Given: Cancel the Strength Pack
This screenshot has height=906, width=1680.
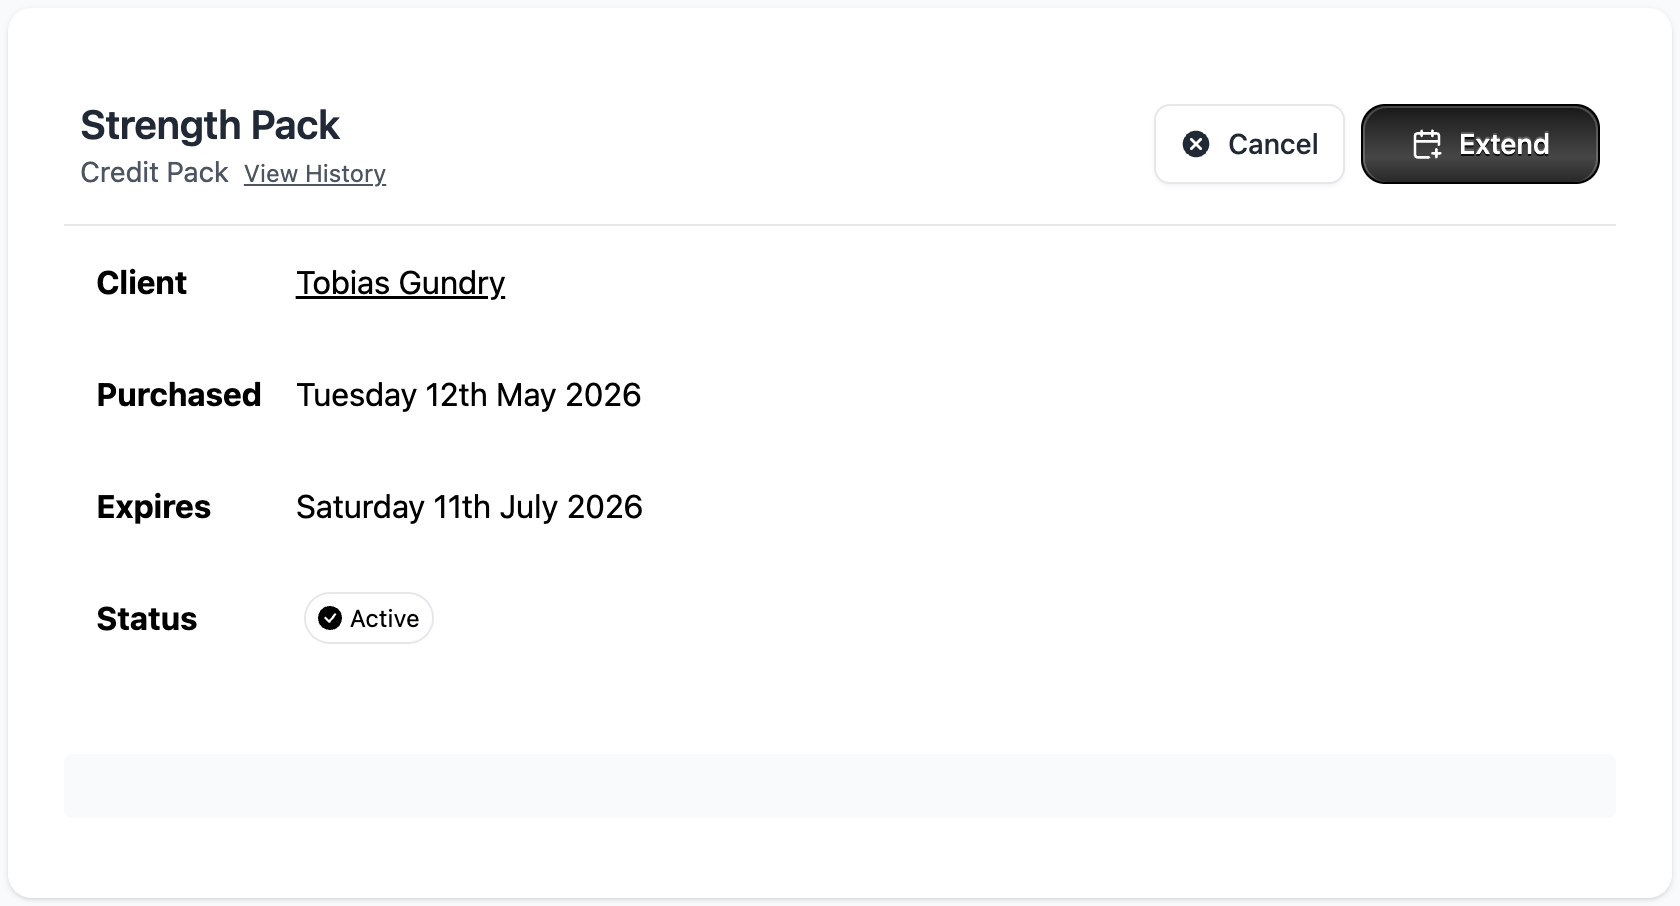Looking at the screenshot, I should pos(1249,144).
